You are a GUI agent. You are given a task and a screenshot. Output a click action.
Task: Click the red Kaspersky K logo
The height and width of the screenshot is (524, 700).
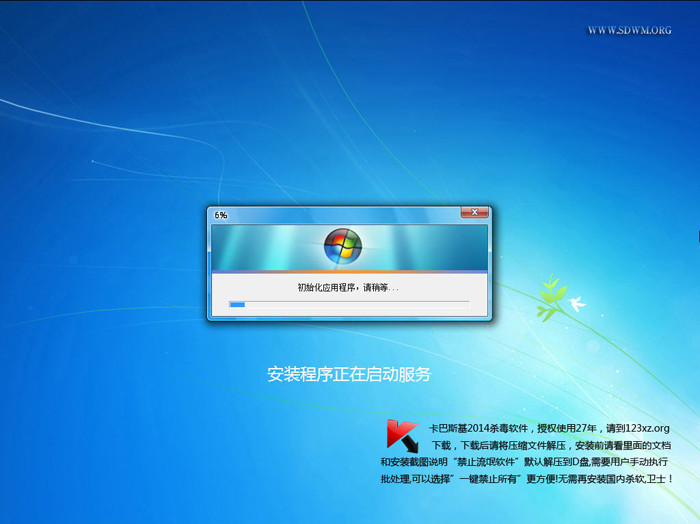402,436
